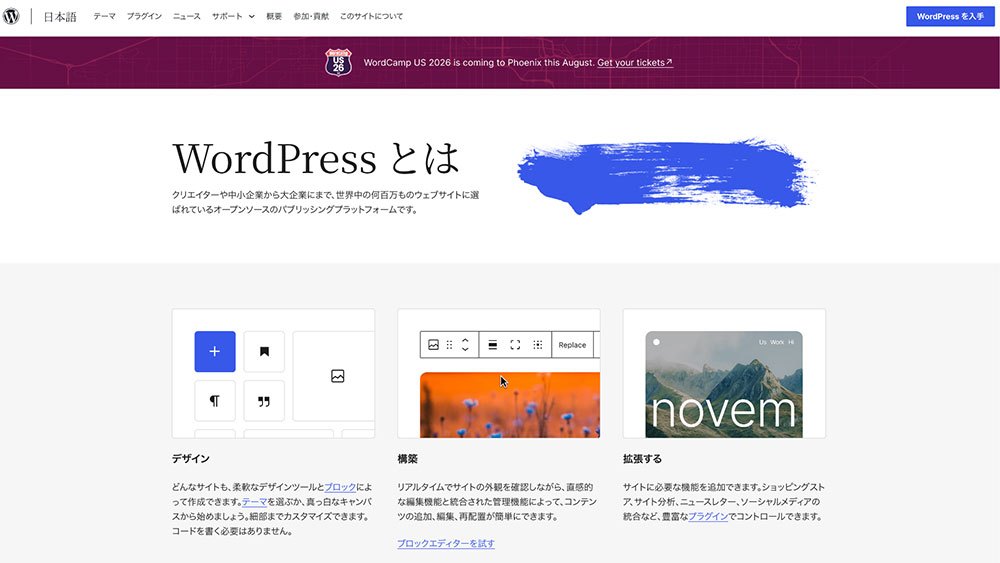The width and height of the screenshot is (1000, 563).
Task: Click the bookmark block icon
Action: tap(264, 351)
